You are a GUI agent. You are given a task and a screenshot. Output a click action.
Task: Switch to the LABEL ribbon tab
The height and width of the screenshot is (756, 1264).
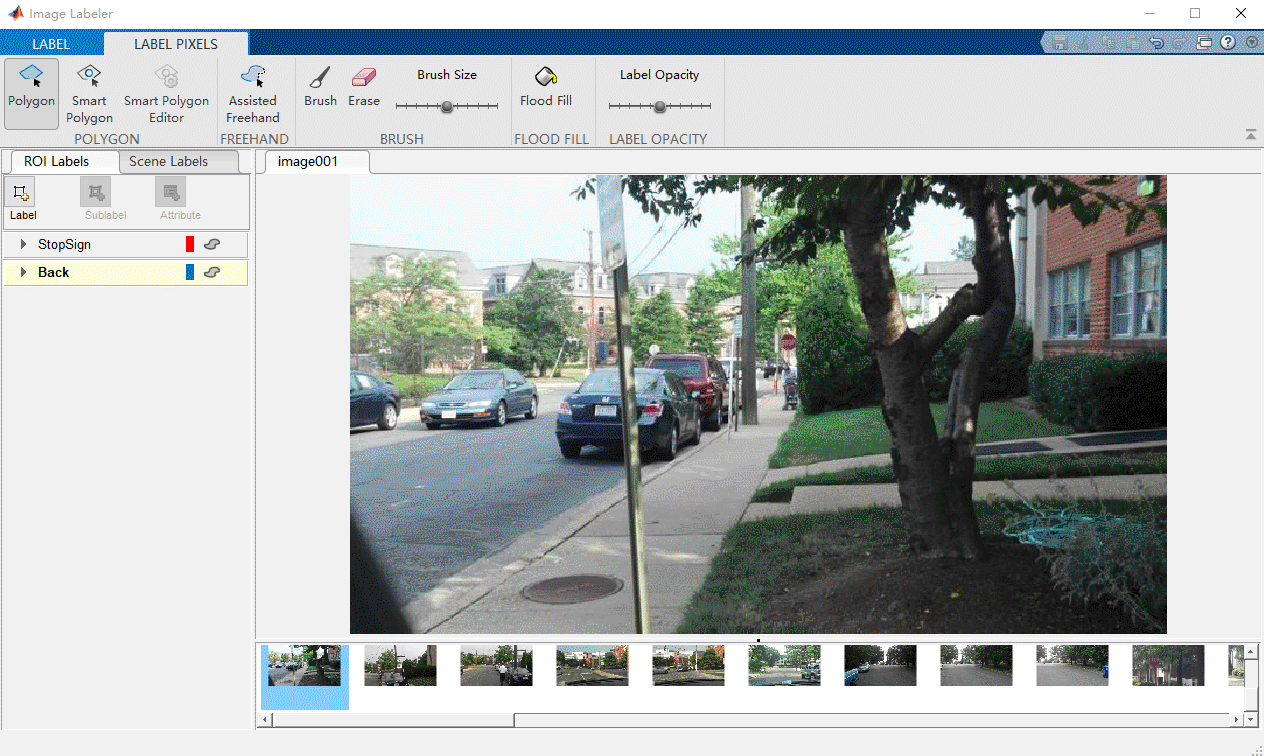pyautogui.click(x=51, y=44)
